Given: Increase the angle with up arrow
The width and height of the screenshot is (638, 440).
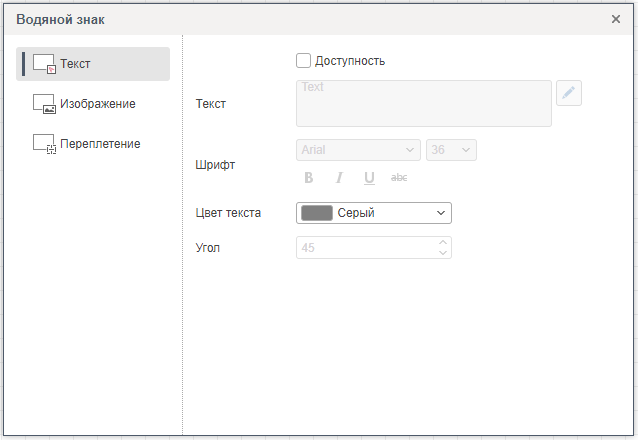Looking at the screenshot, I should coord(443,242).
